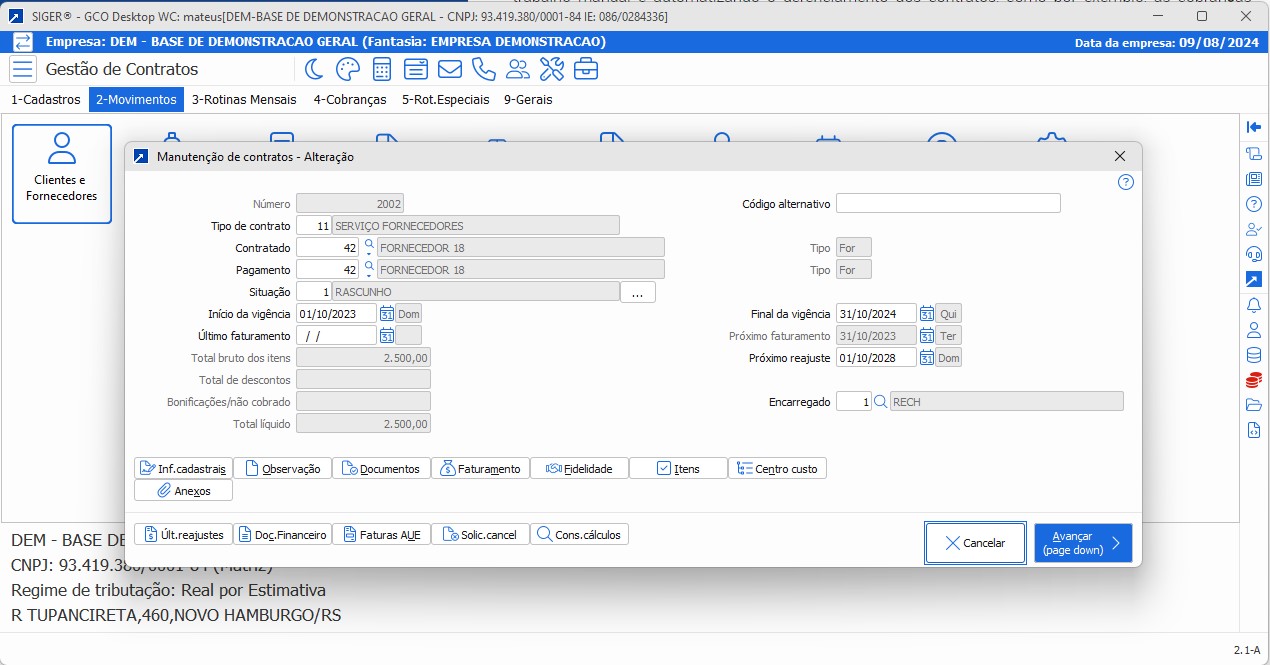This screenshot has height=665, width=1270.
Task: Open the wrench and screwdriver tools icon
Action: 552,69
